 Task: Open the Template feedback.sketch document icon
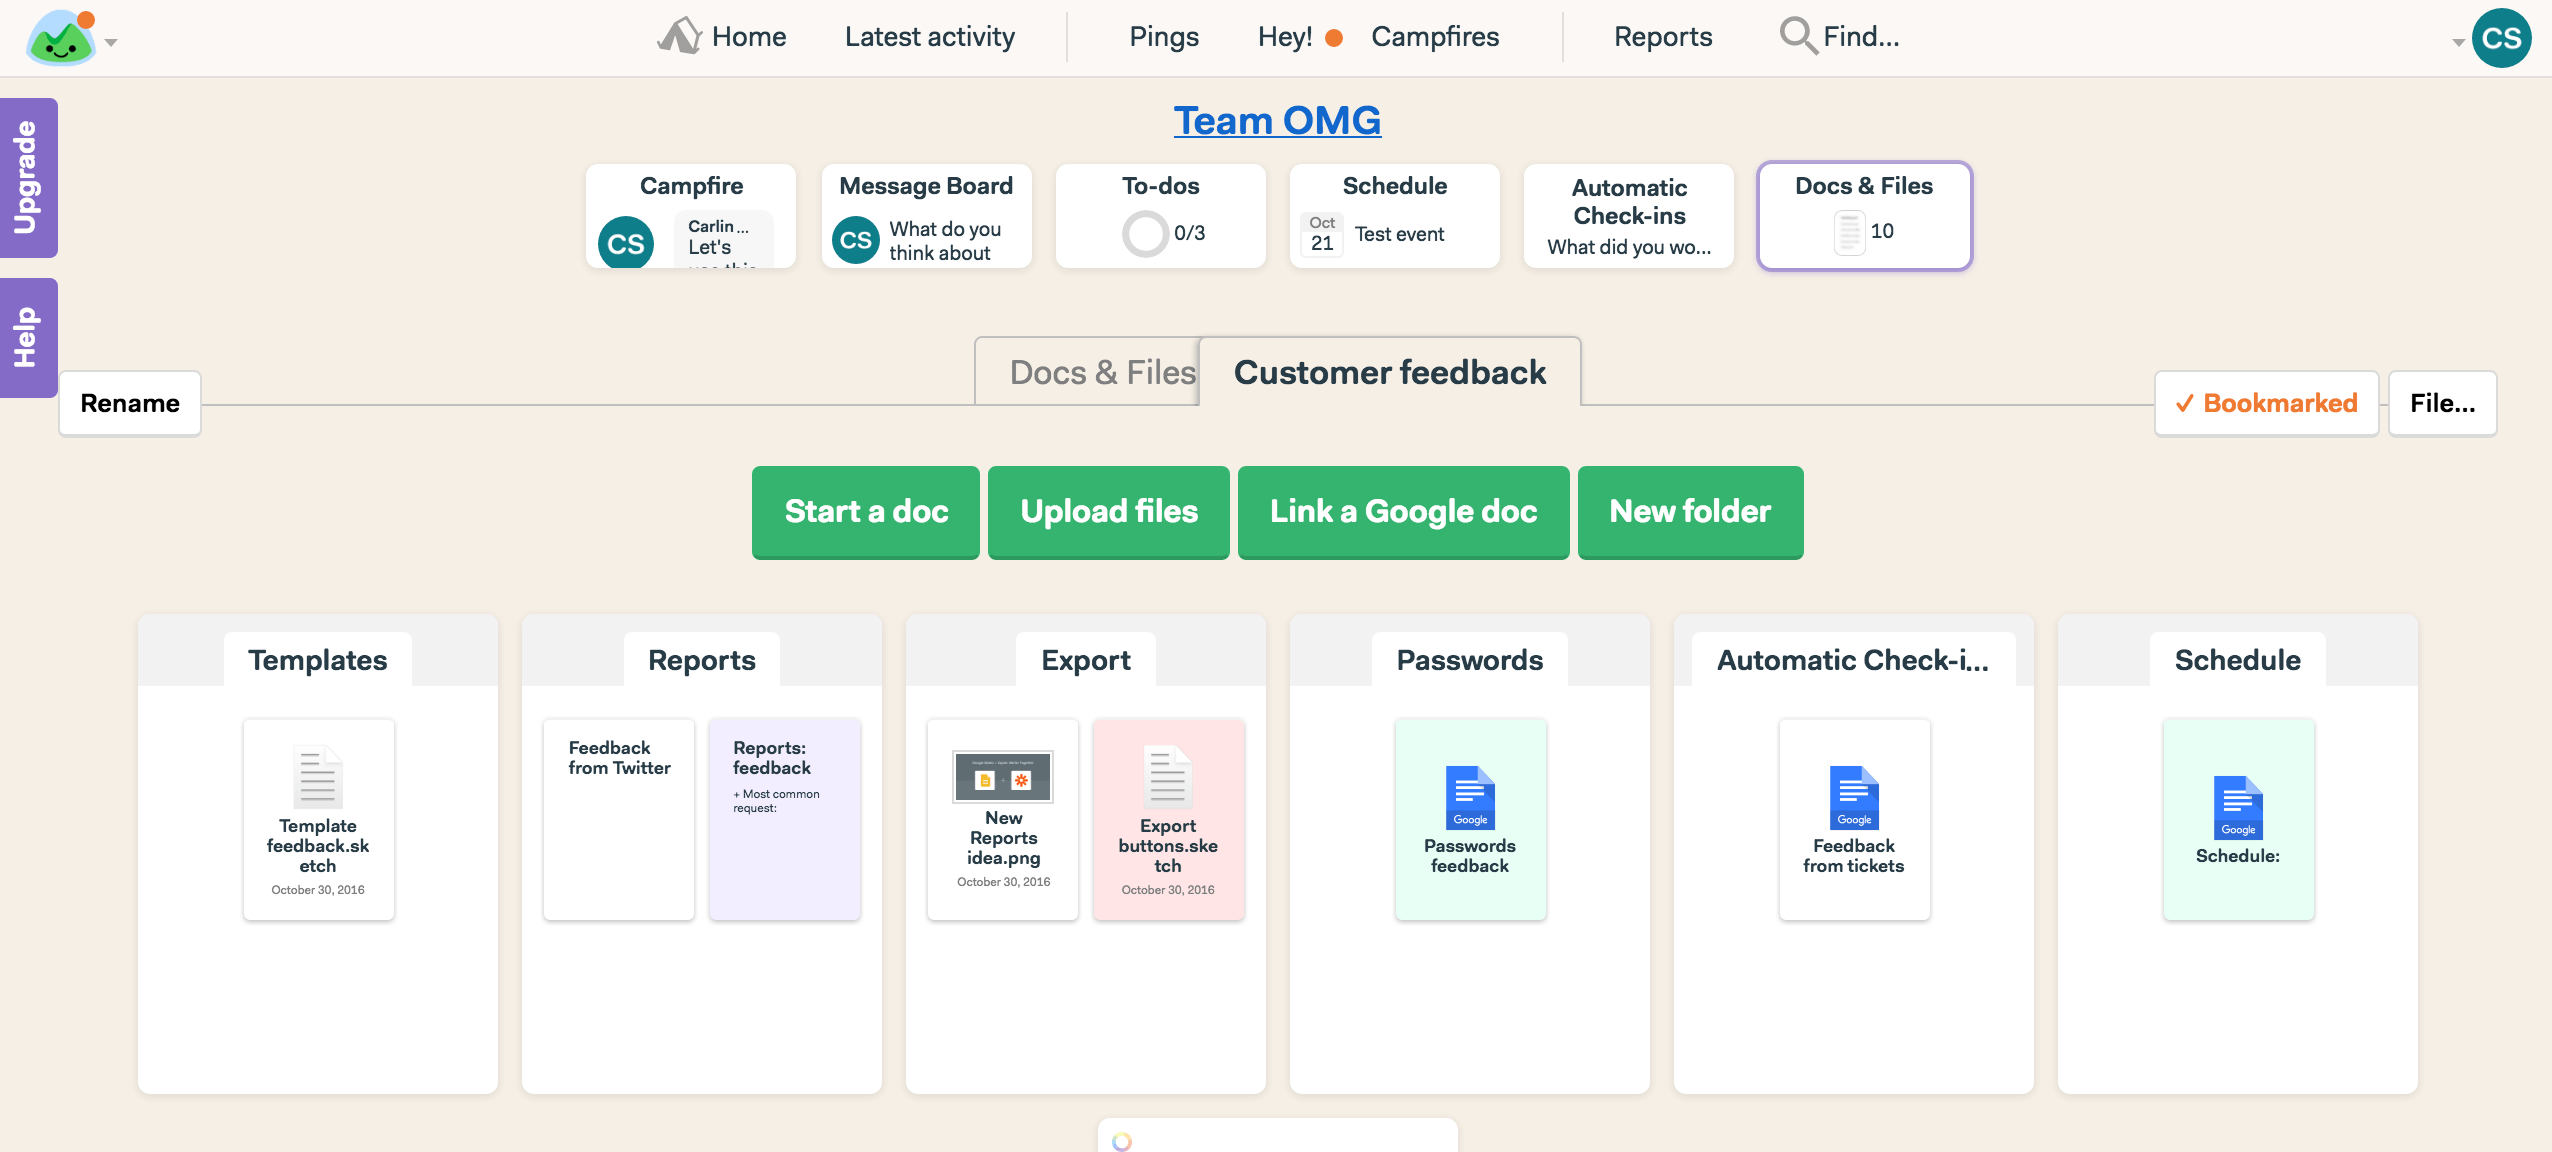tap(318, 777)
